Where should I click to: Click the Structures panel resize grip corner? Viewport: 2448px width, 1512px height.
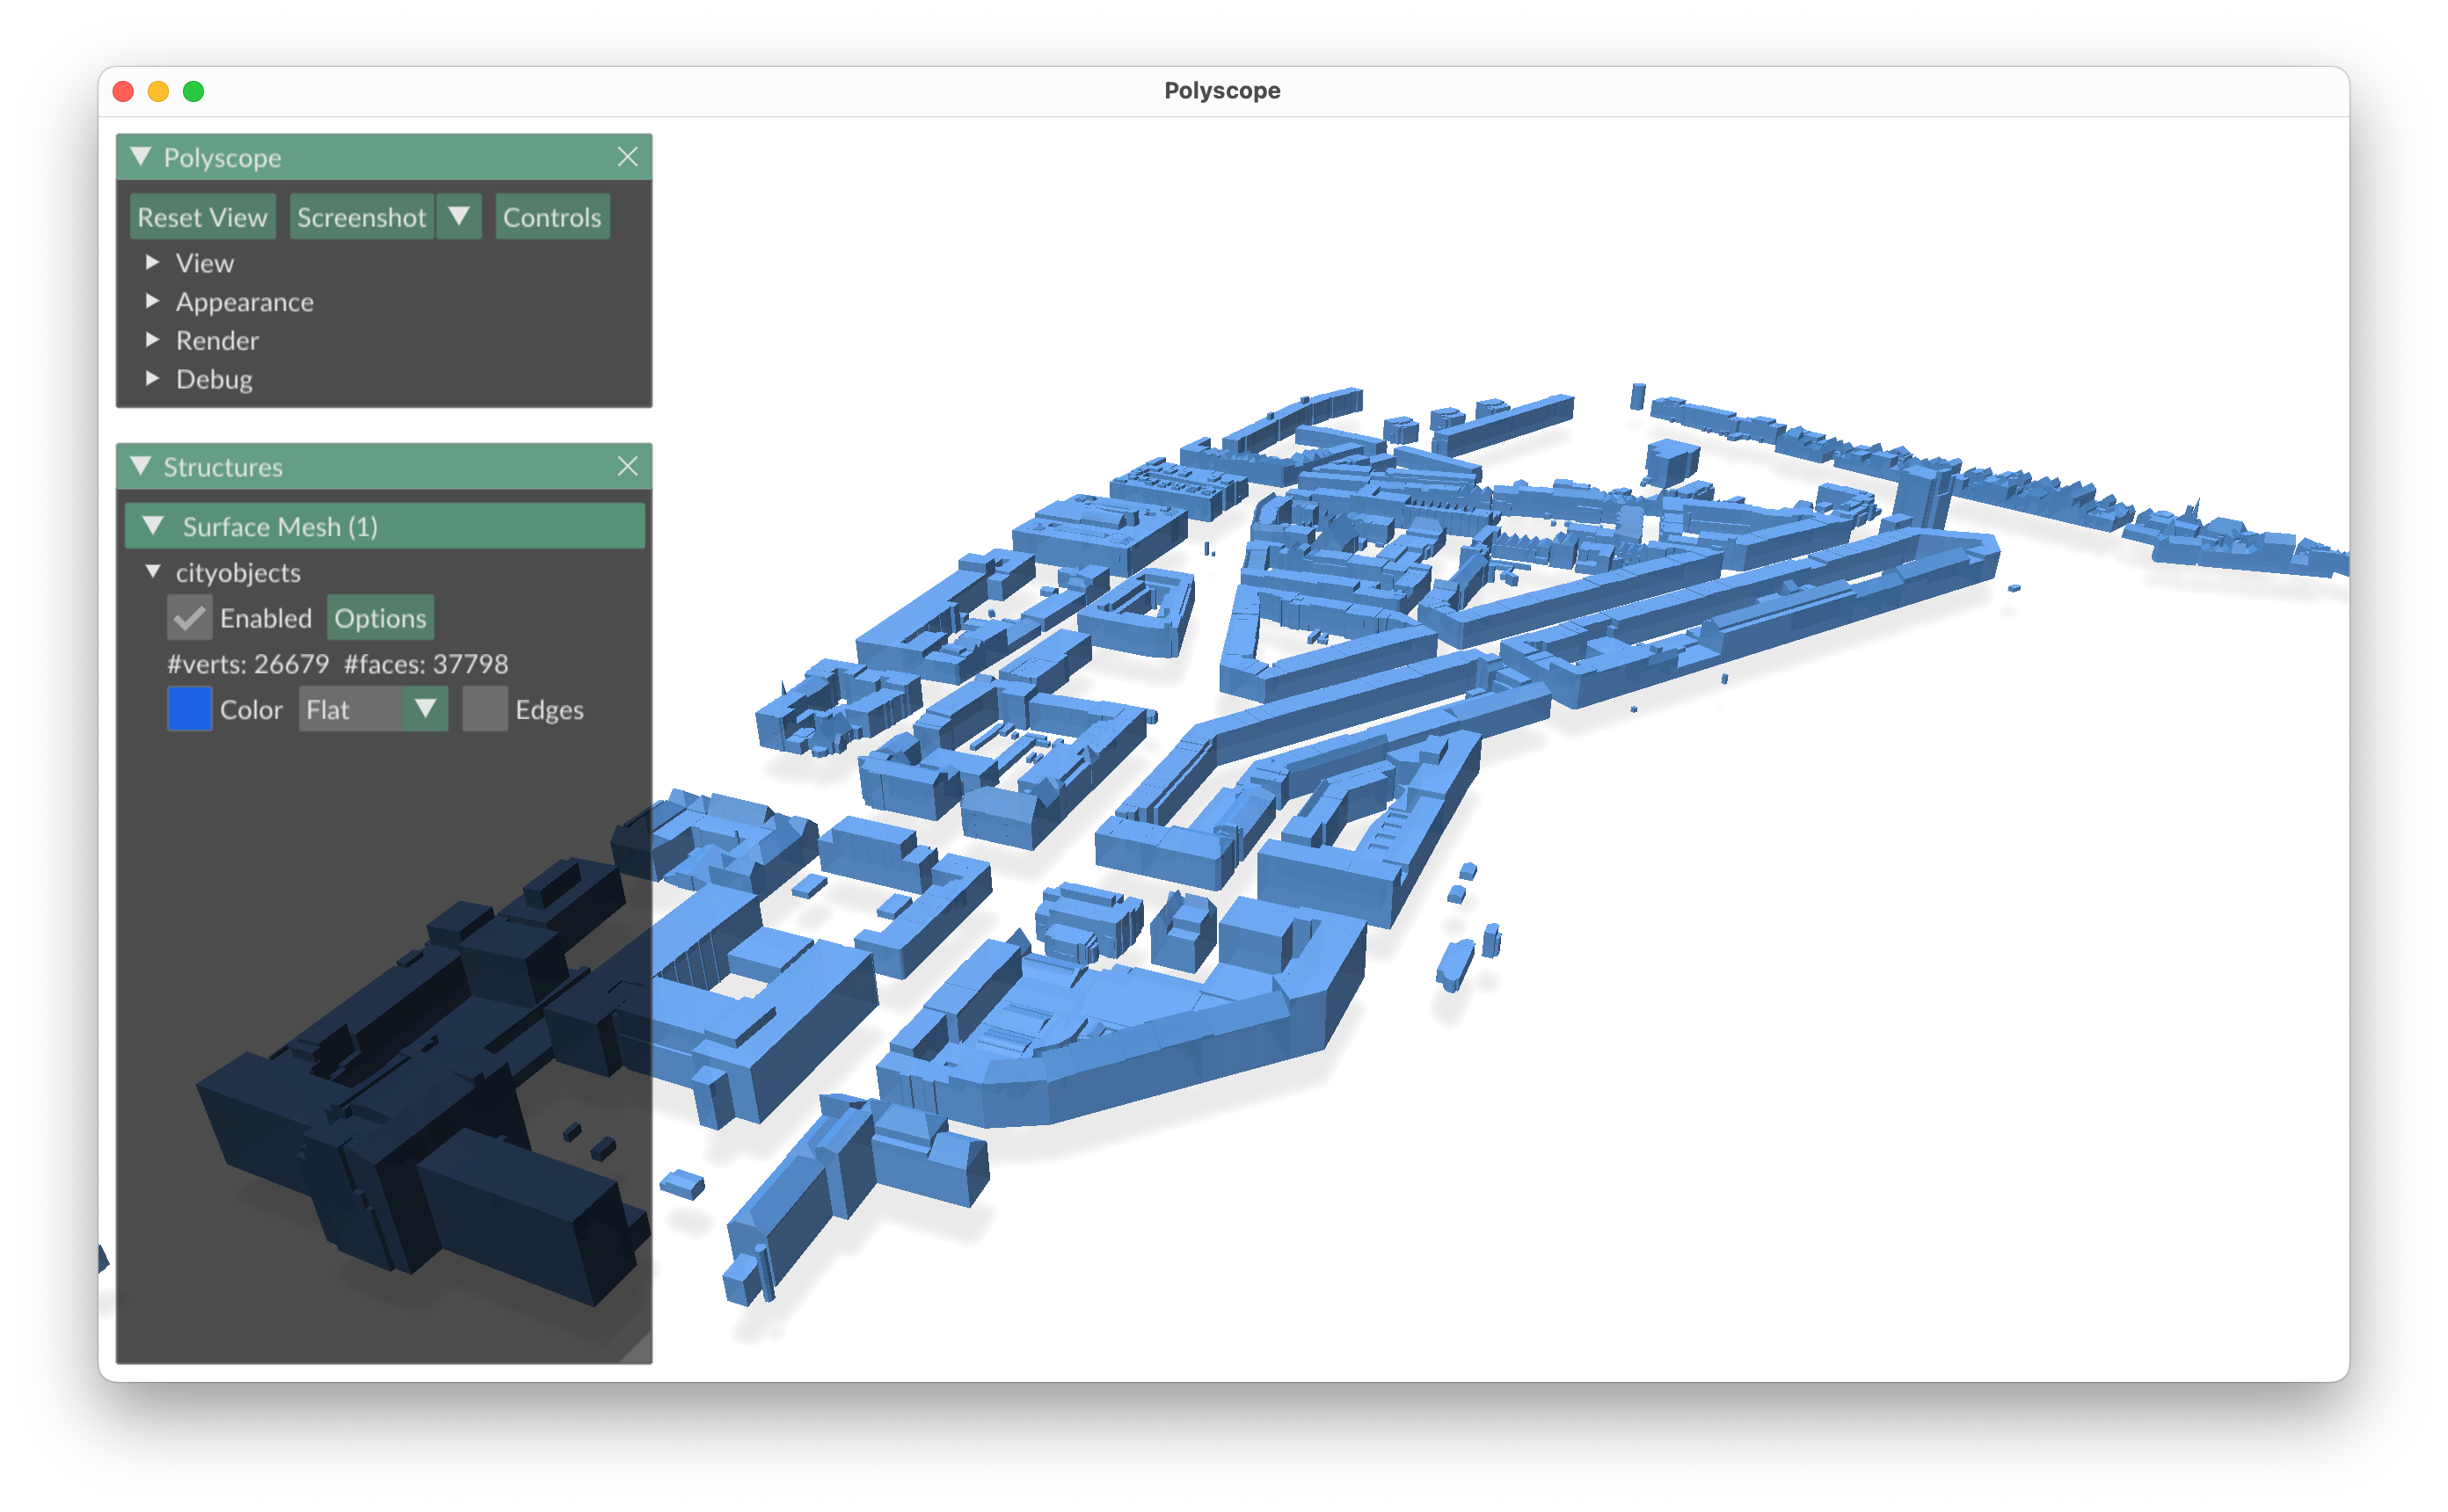640,1352
